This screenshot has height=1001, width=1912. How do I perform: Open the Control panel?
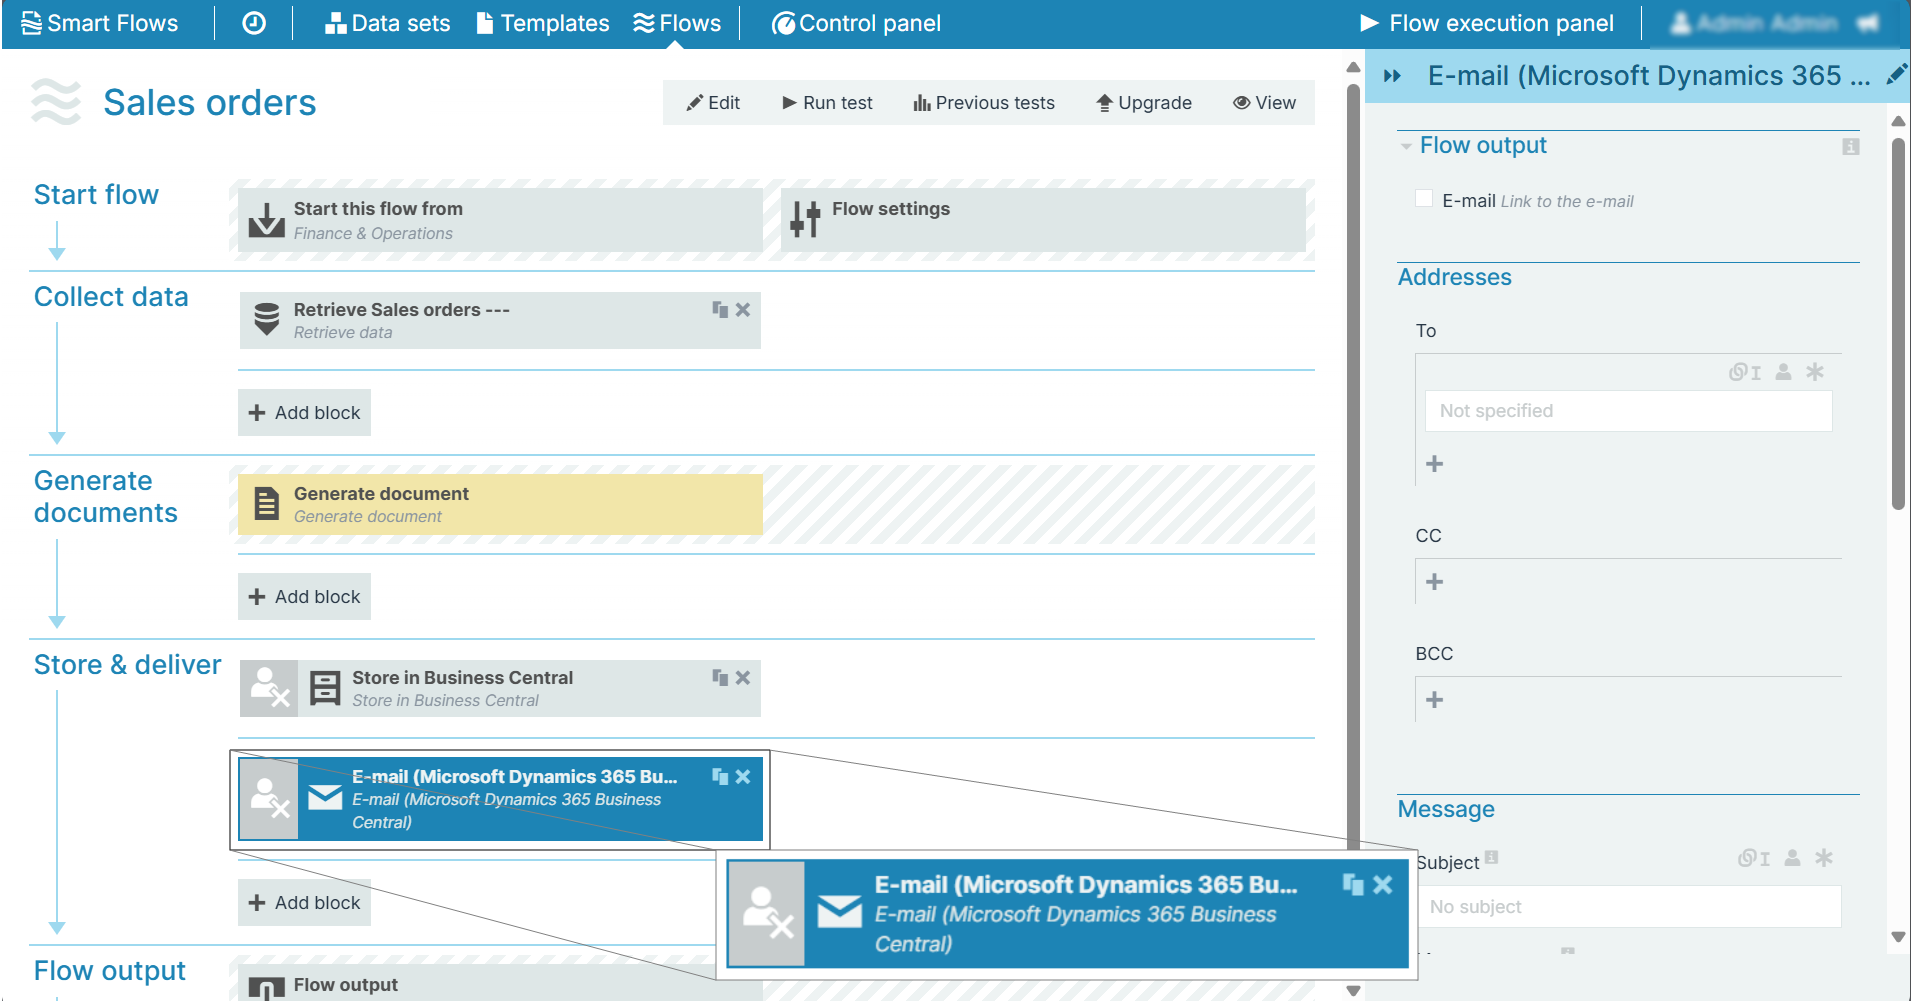(856, 23)
